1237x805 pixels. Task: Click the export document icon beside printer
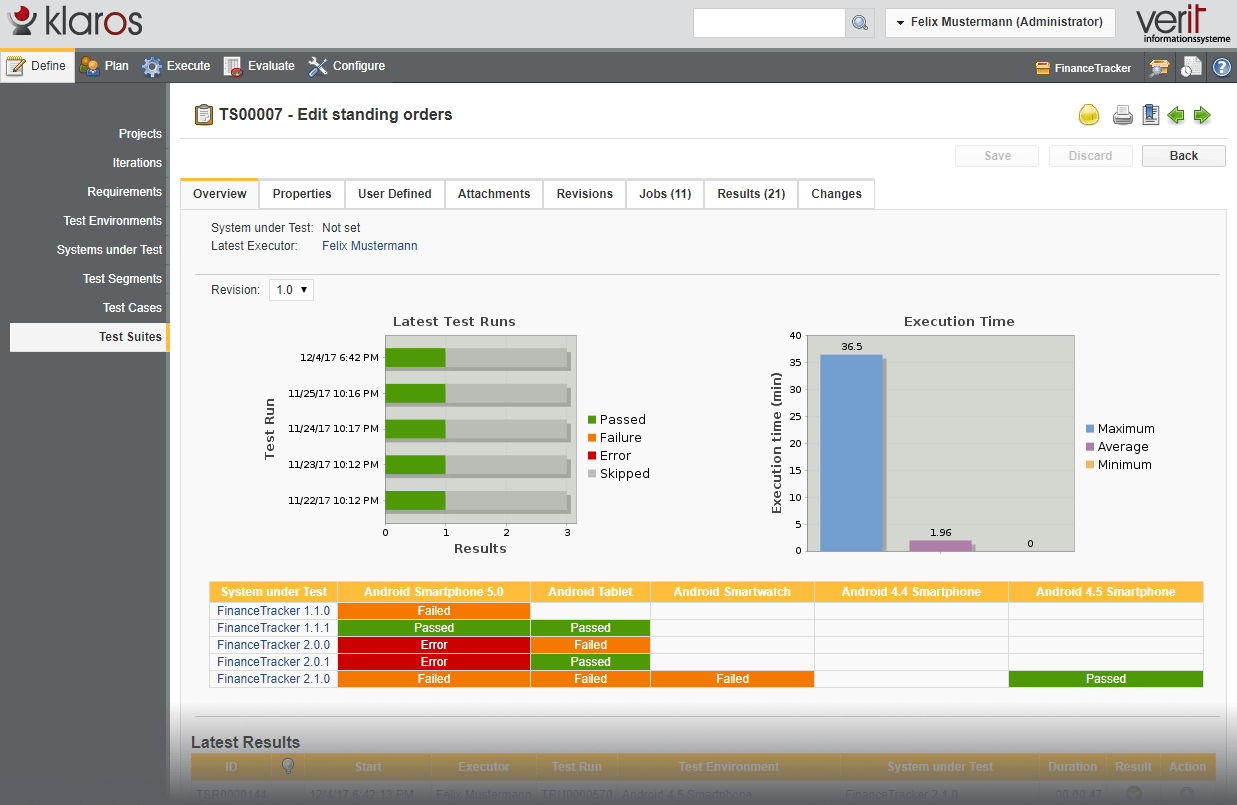[x=1150, y=115]
